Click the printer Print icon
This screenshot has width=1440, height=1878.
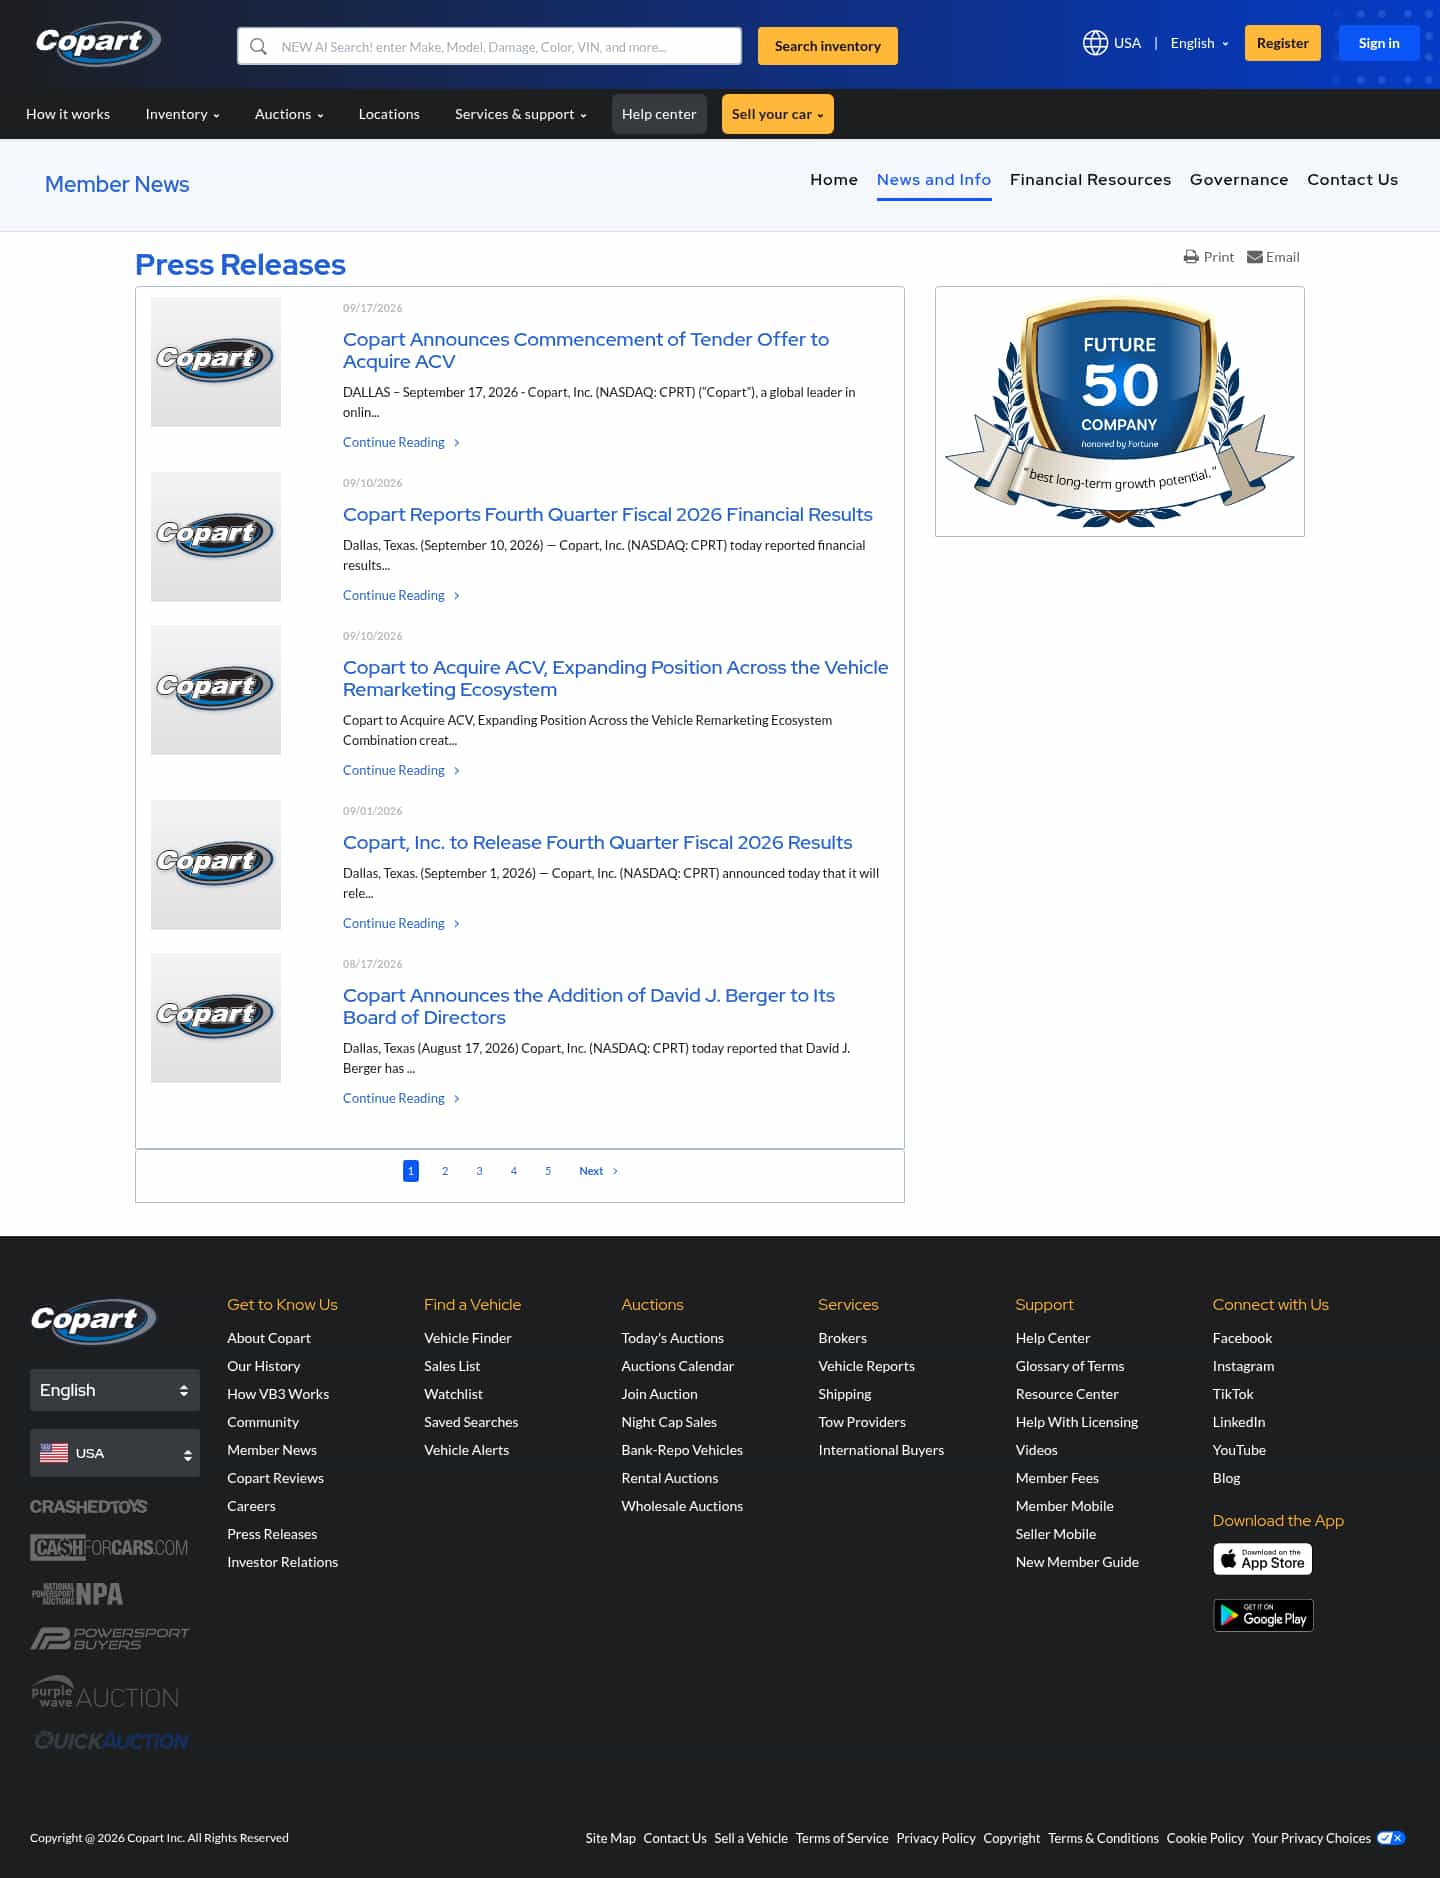1191,257
